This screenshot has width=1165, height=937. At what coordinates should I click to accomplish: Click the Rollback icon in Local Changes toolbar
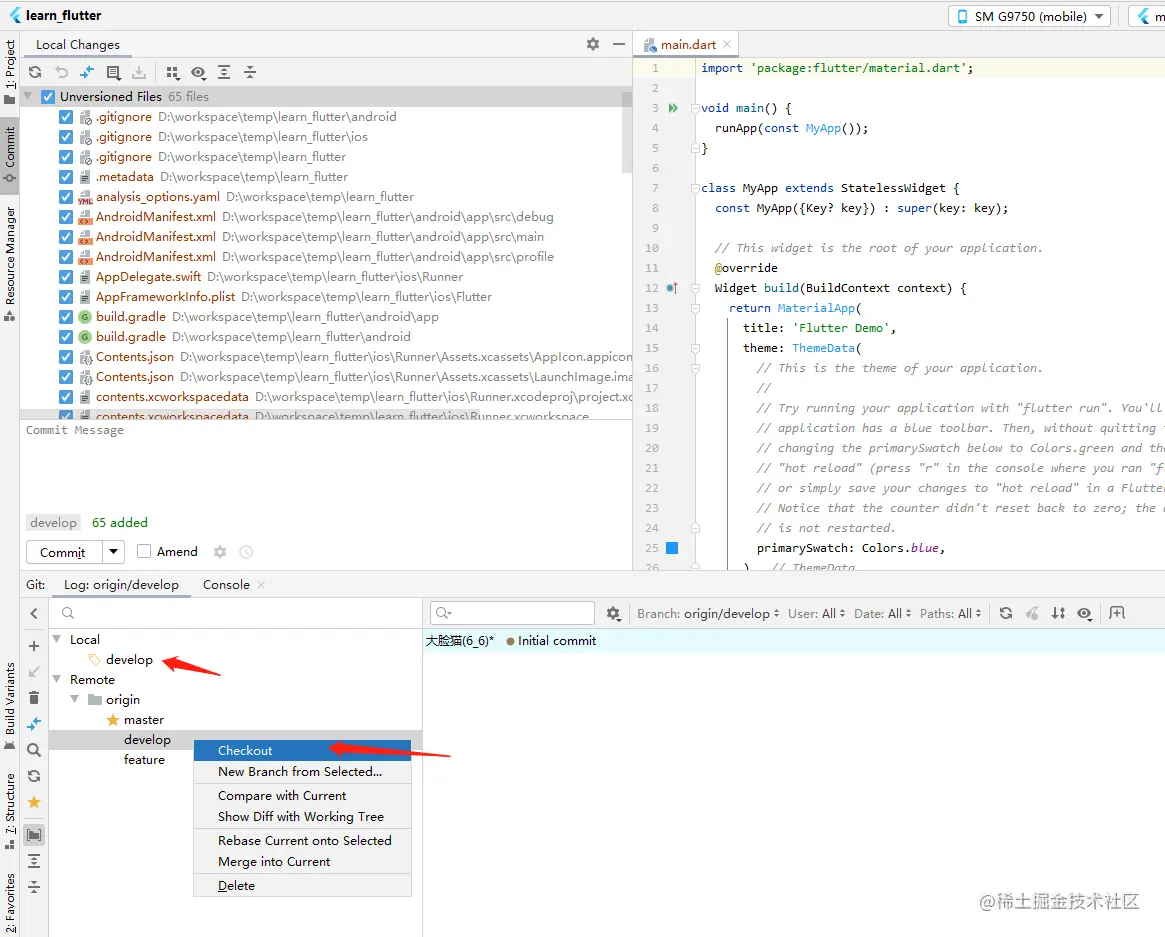click(62, 72)
